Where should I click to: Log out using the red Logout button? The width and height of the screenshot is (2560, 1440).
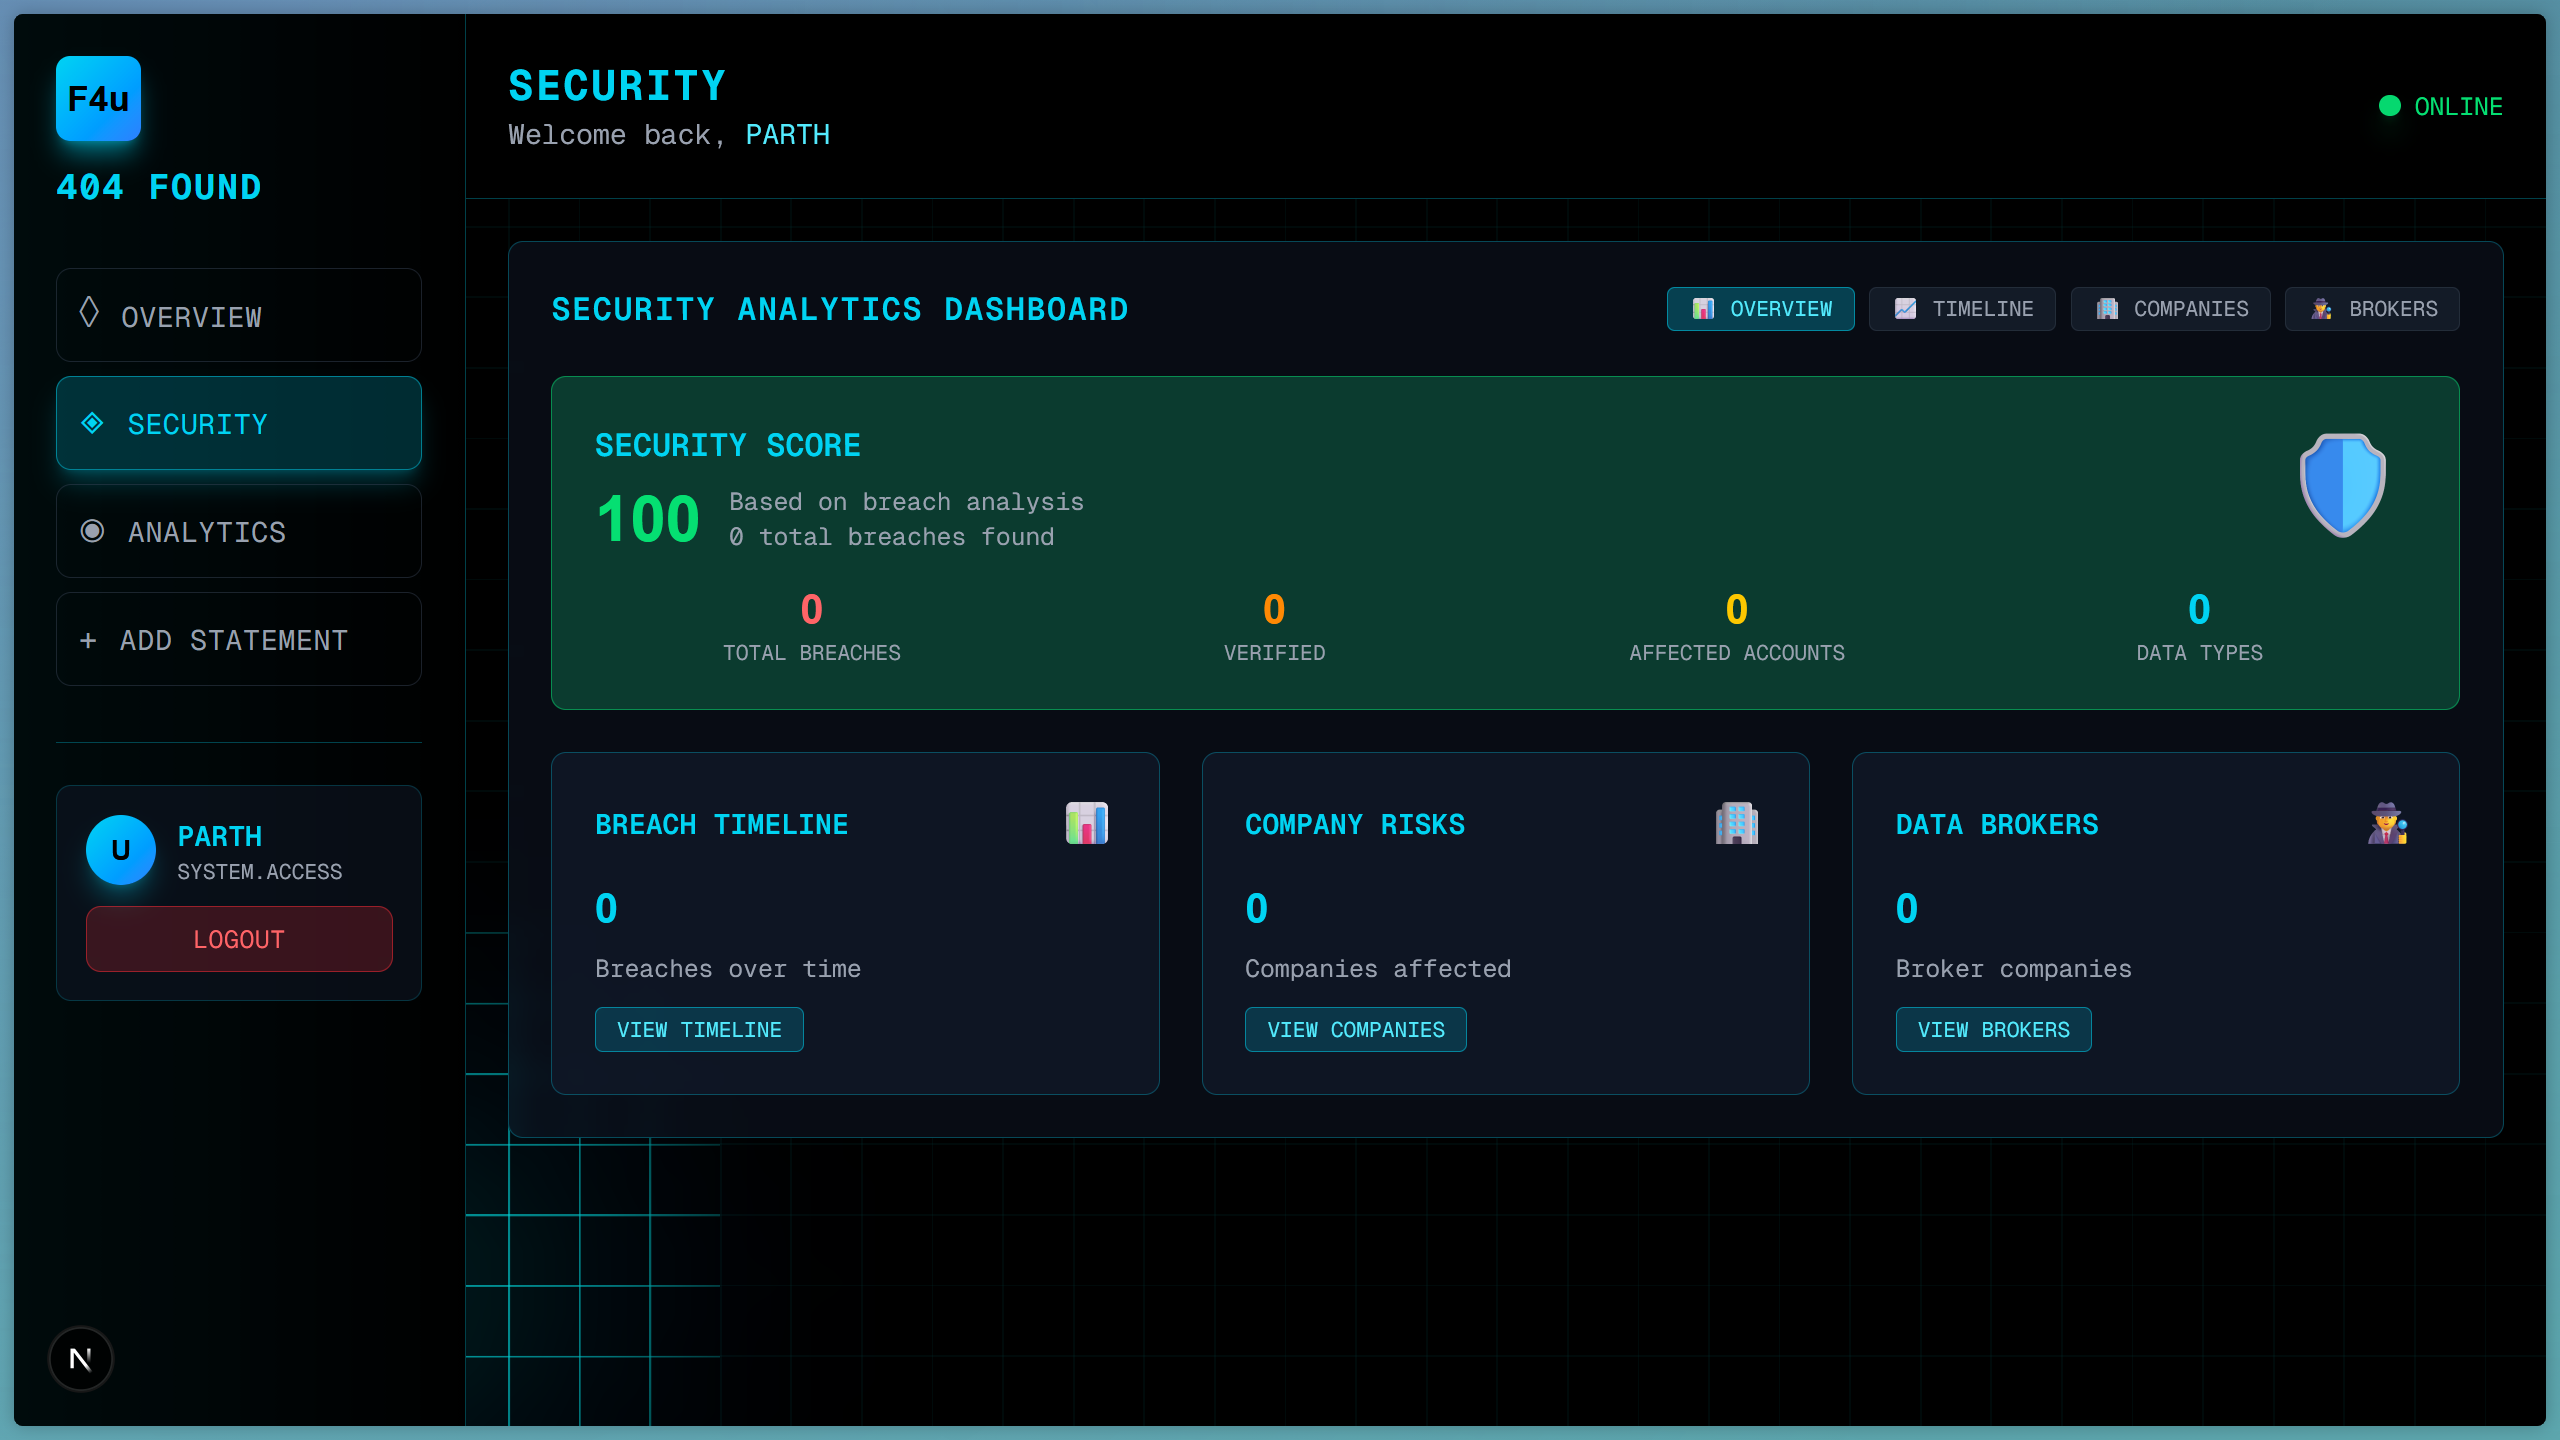point(239,939)
